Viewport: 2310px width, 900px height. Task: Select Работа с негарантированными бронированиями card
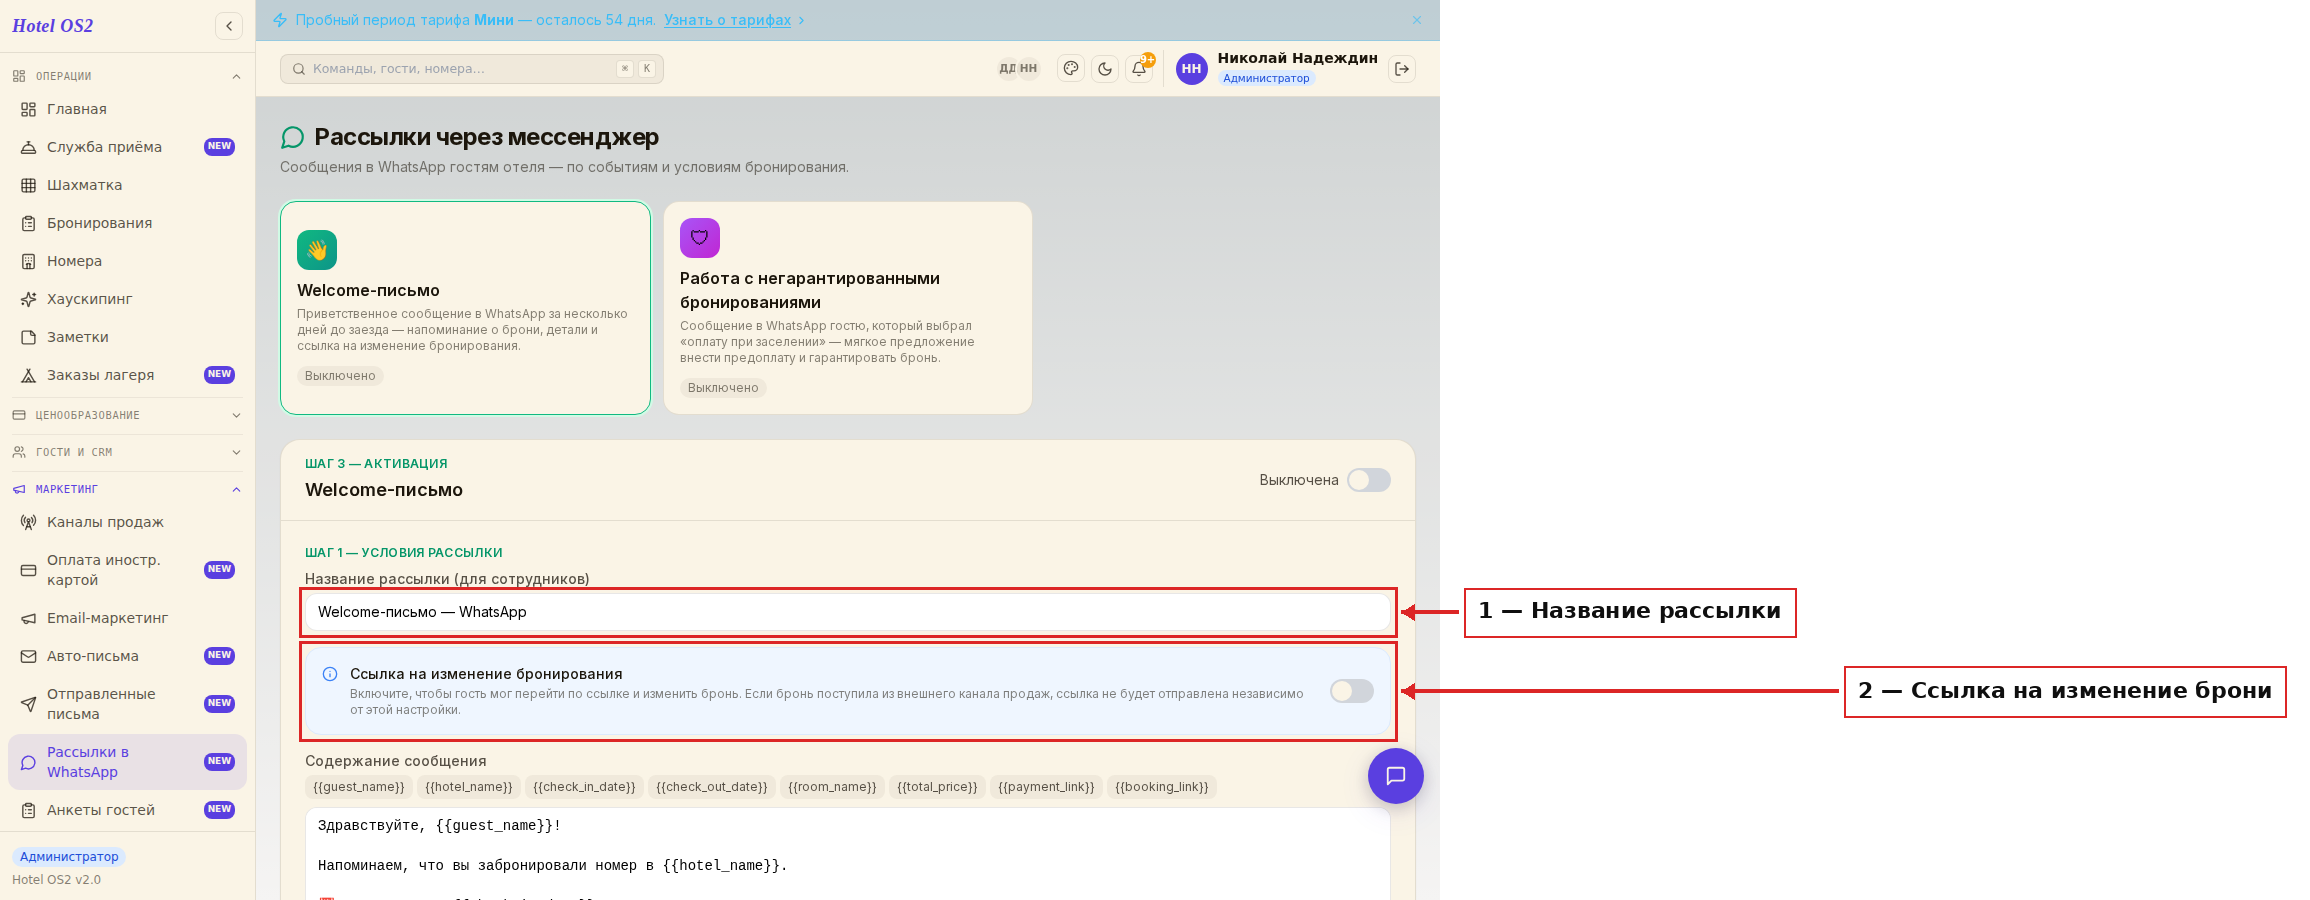coord(848,308)
